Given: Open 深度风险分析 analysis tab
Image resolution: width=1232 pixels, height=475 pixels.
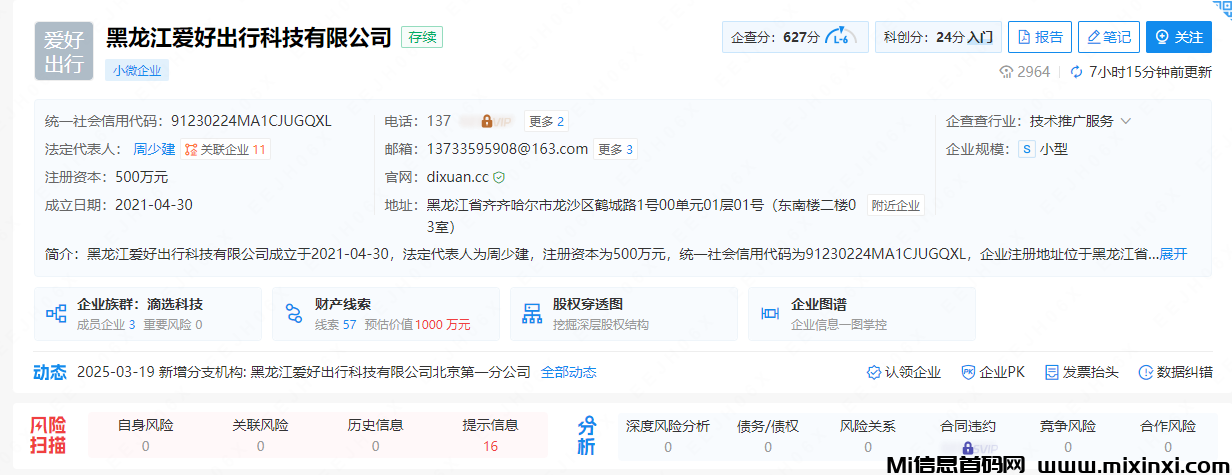Looking at the screenshot, I should click(668, 435).
